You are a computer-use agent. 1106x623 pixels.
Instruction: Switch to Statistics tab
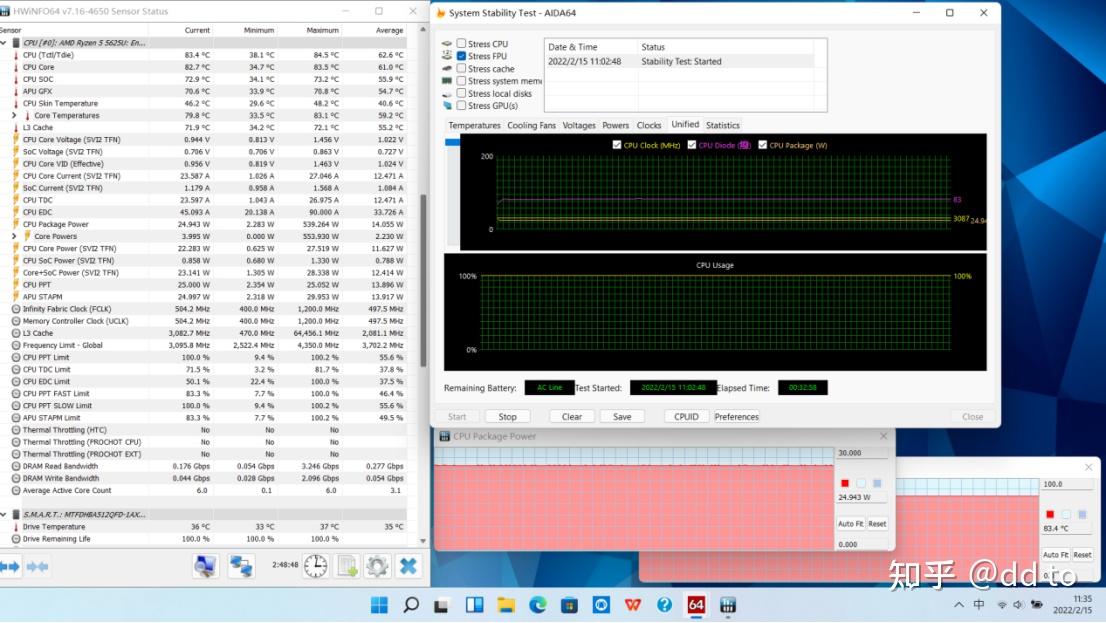coord(723,126)
